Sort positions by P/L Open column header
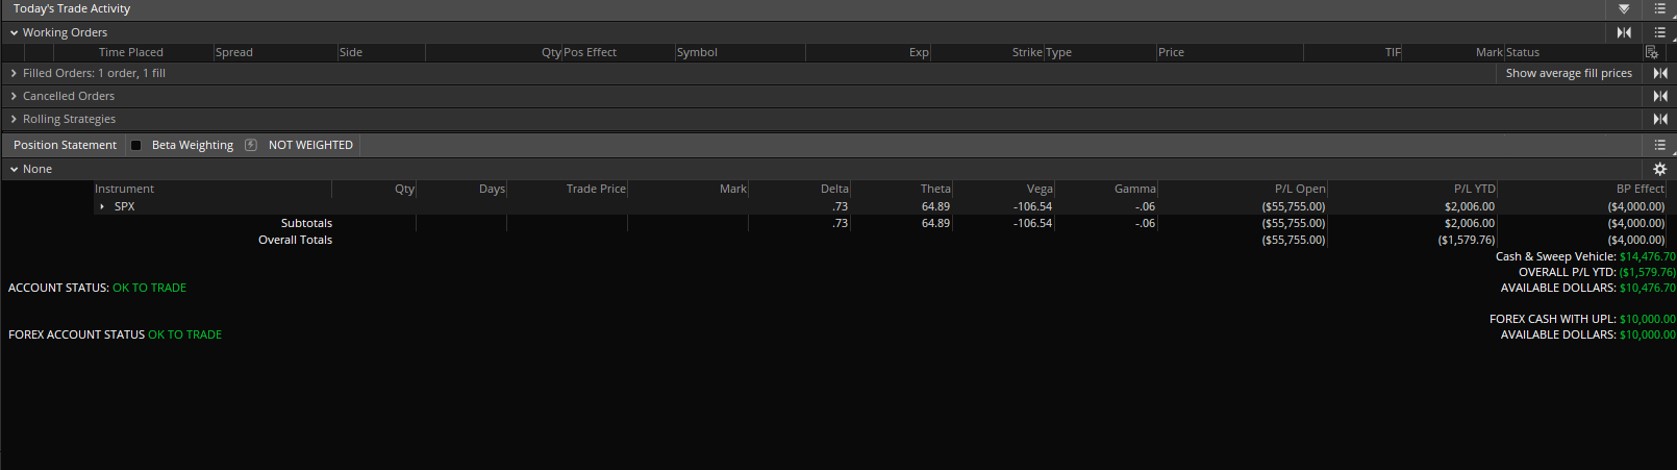This screenshot has width=1677, height=470. tap(1299, 188)
